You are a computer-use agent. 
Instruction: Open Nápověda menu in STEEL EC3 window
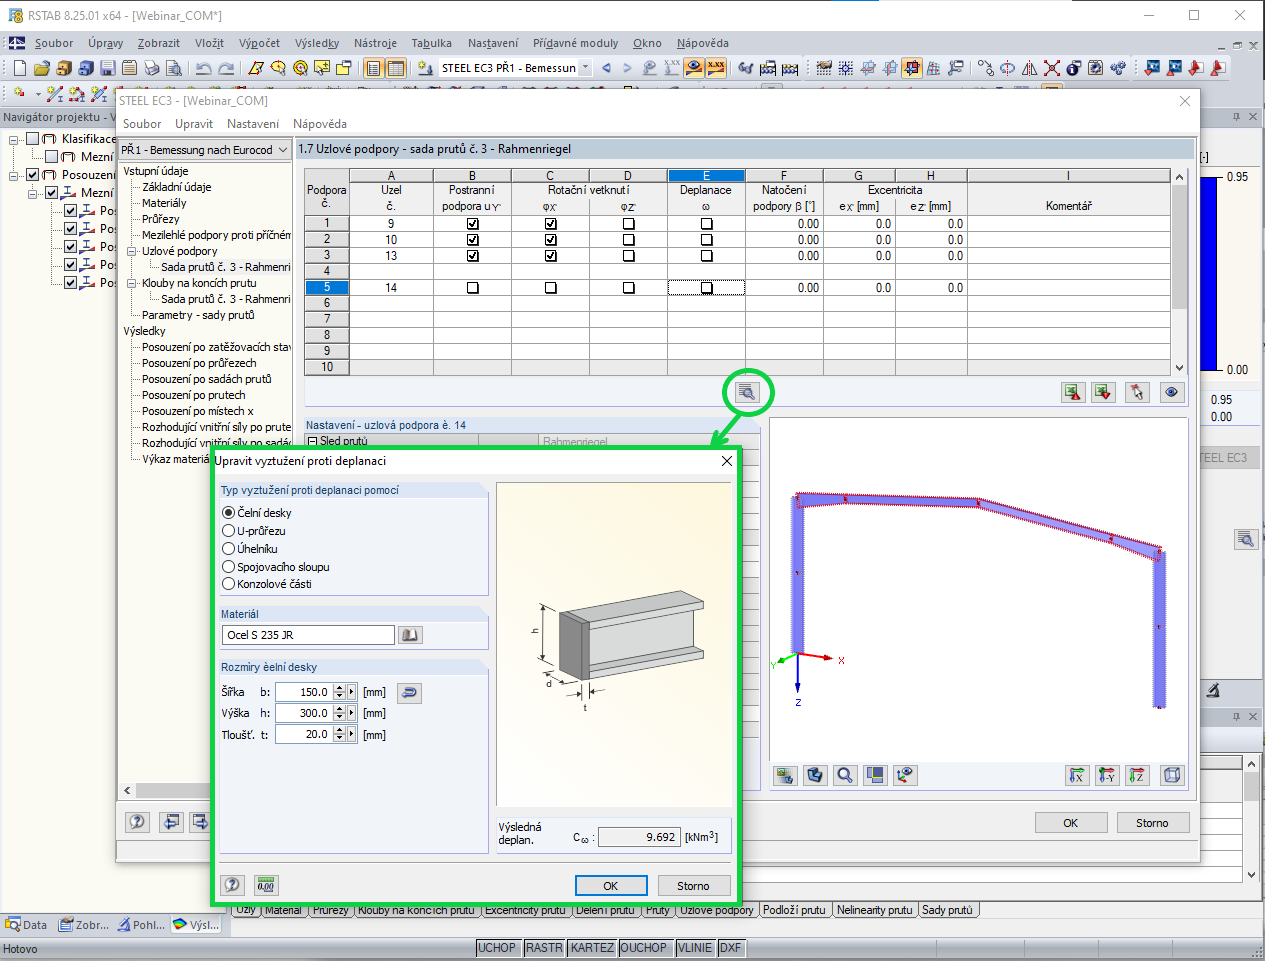(x=320, y=124)
